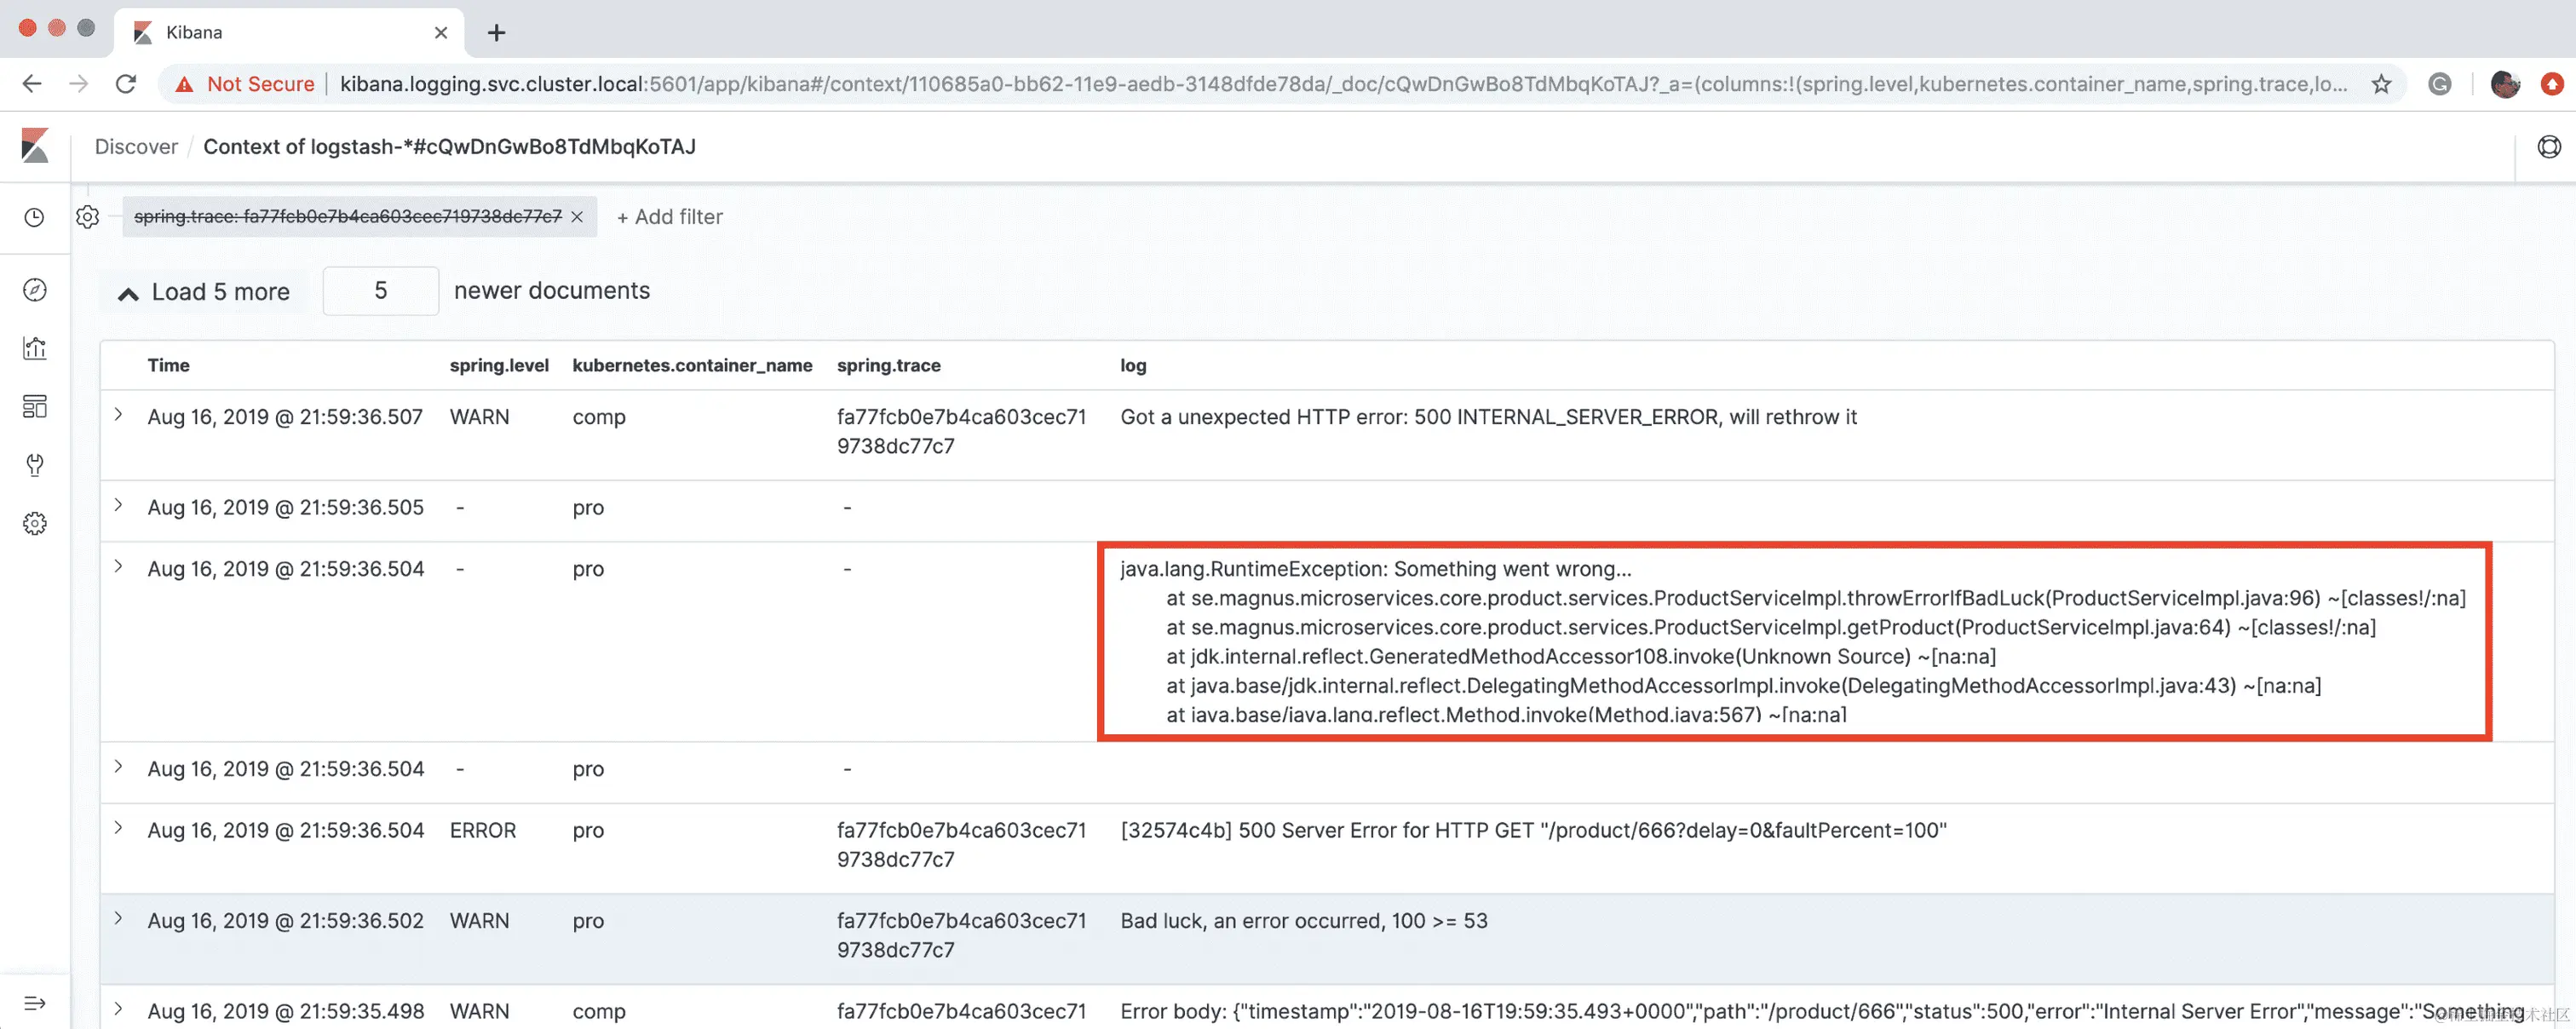Click Add filter link

(669, 217)
